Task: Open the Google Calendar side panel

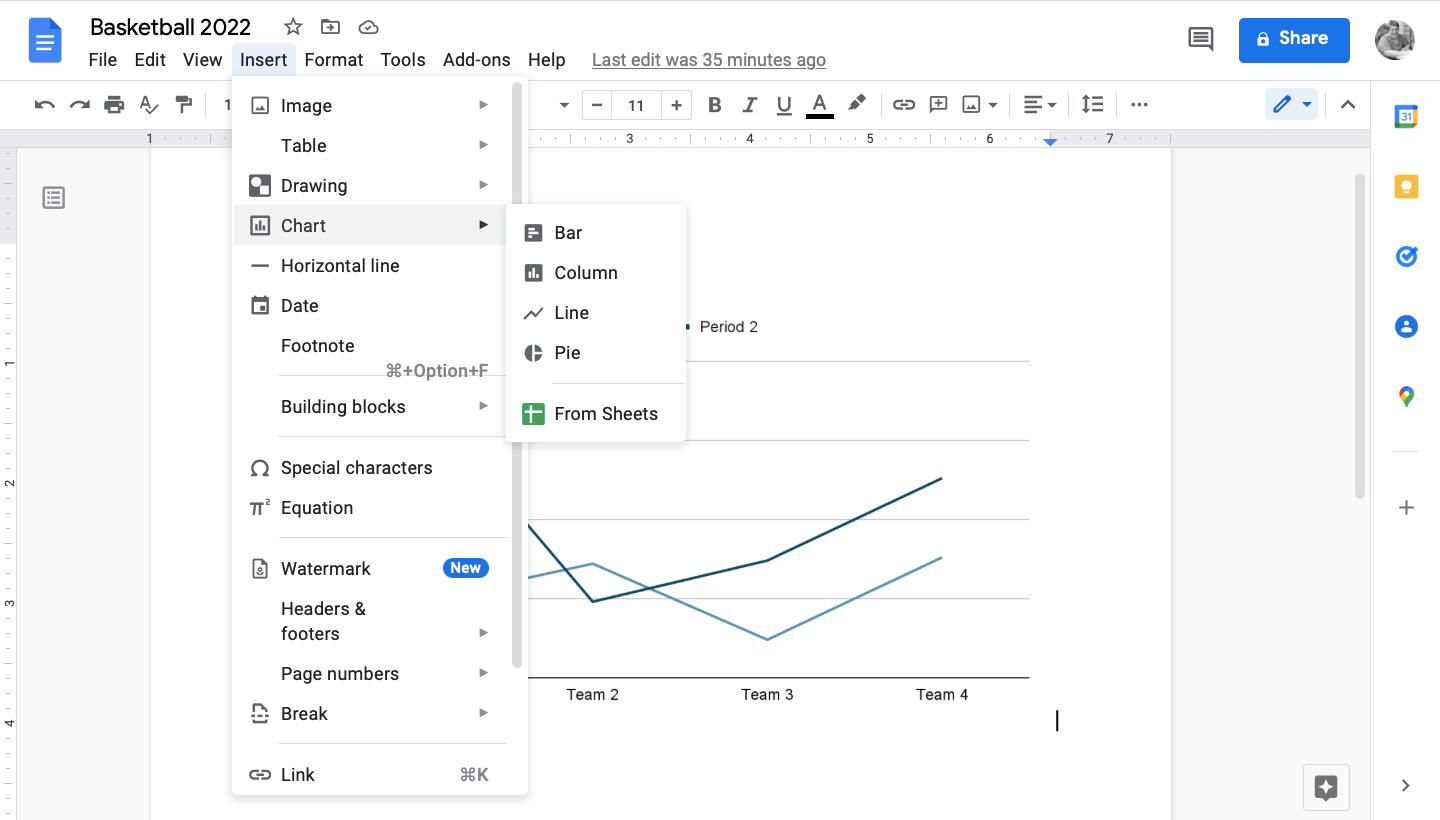Action: click(1406, 116)
